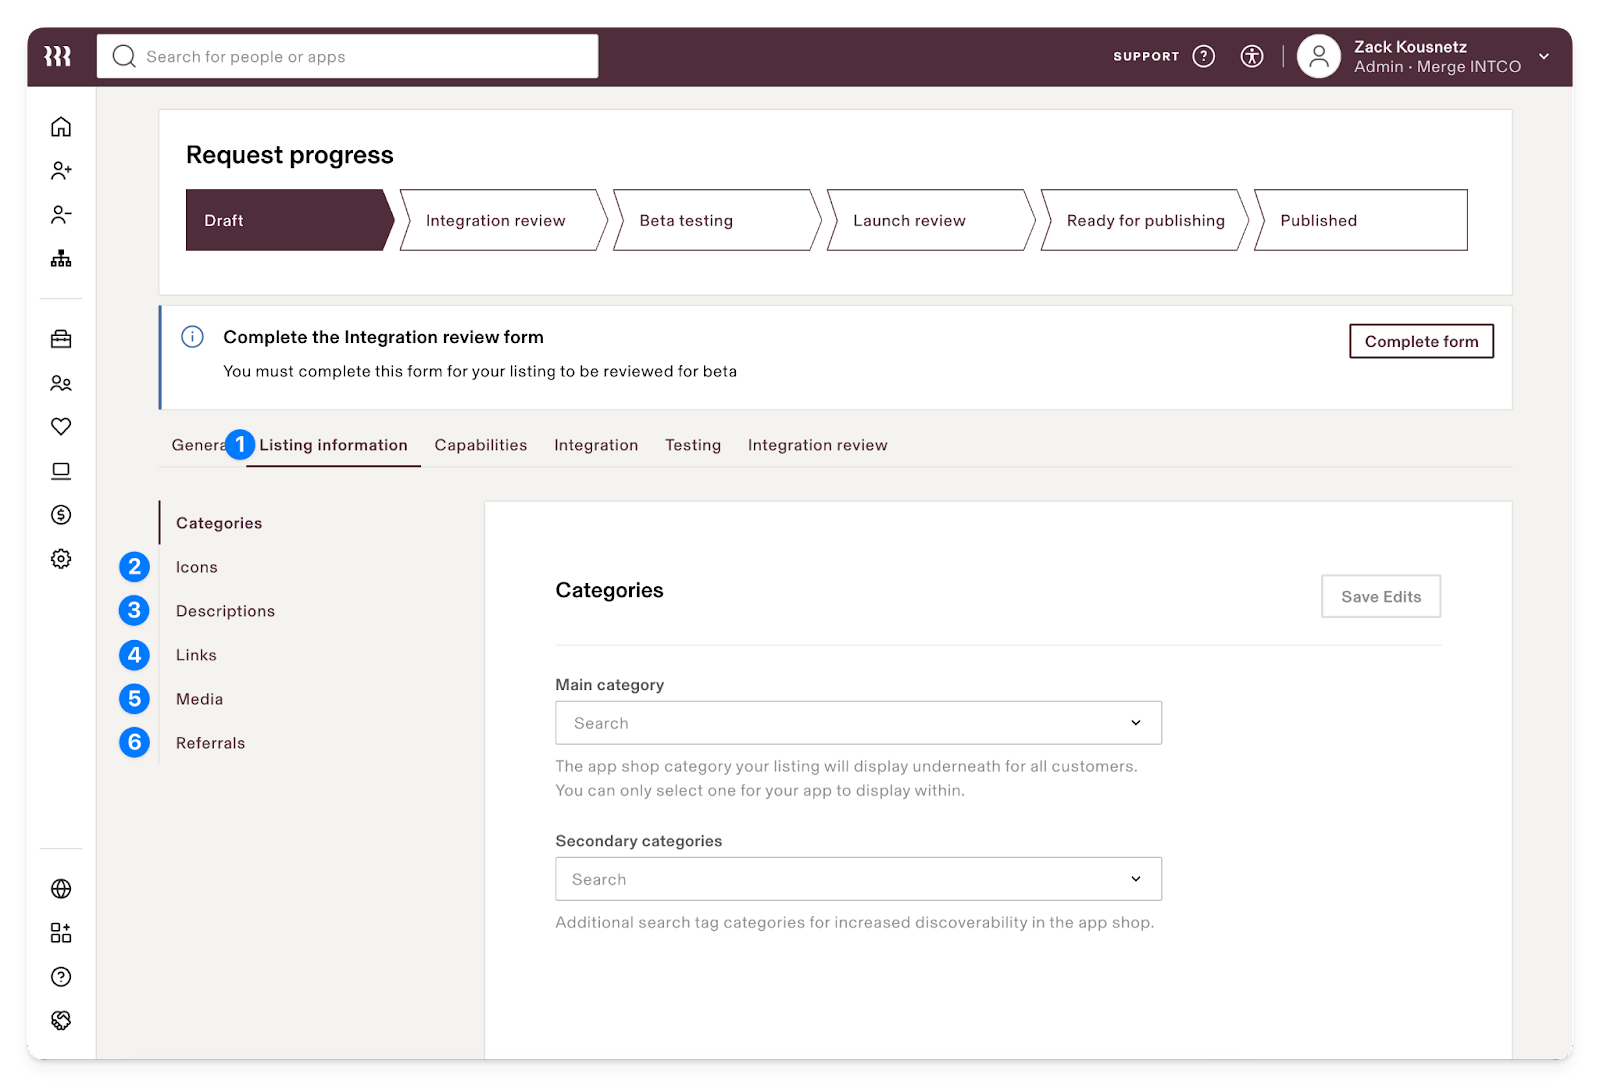Click the sidebar help question mark icon
The height and width of the screenshot is (1087, 1600).
[61, 977]
